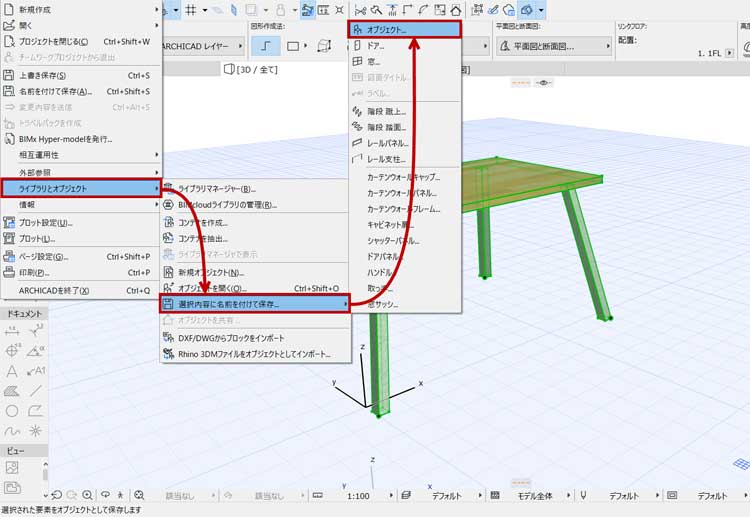Select the Spline tool icon
Image resolution: width=750 pixels, height=517 pixels.
point(12,431)
